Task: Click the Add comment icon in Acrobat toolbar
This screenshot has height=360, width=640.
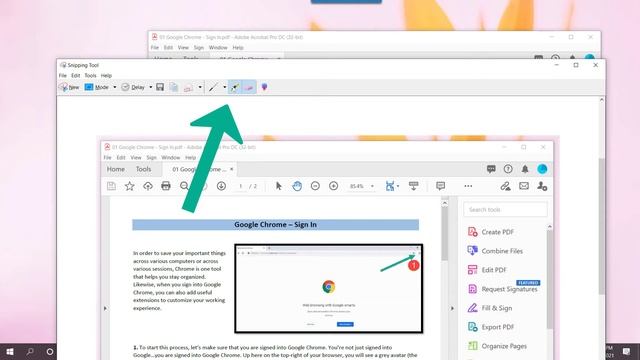Action: (440, 186)
